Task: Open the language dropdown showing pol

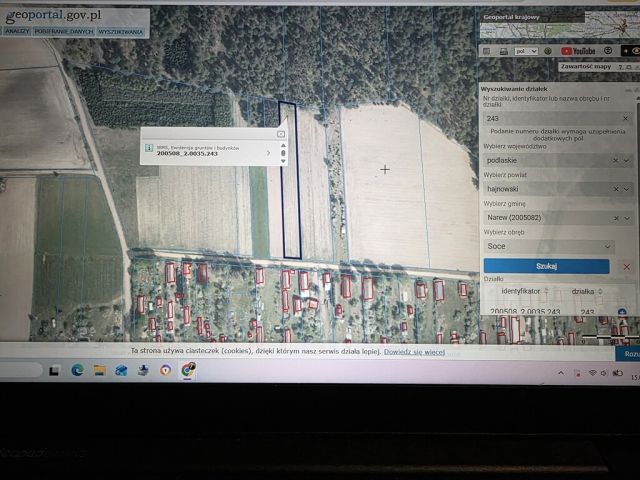Action: click(x=526, y=51)
